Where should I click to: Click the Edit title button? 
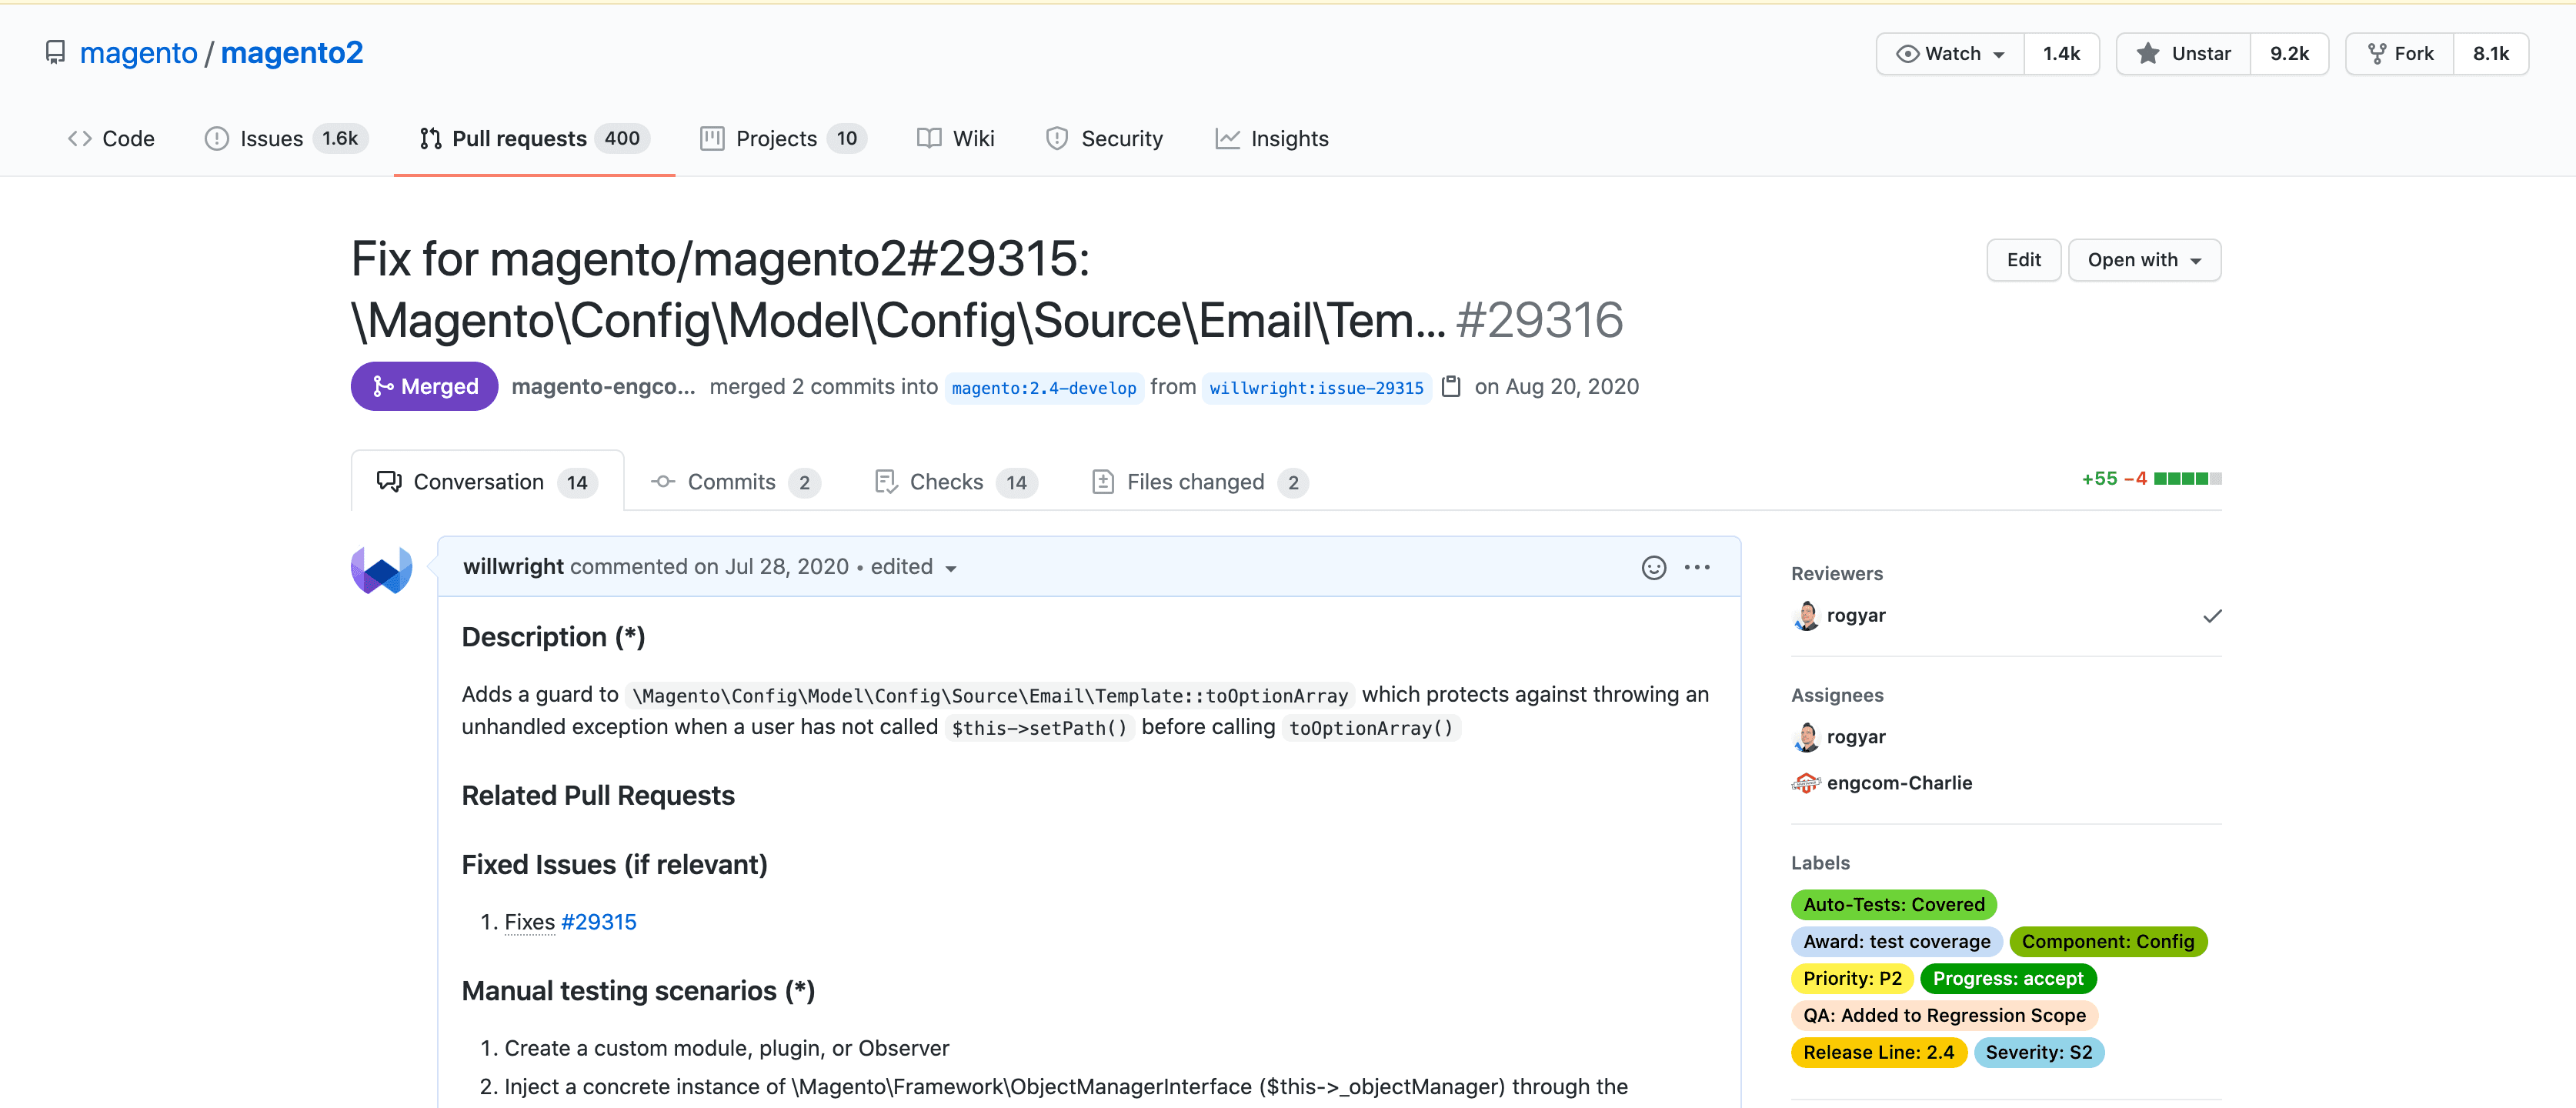tap(2023, 260)
